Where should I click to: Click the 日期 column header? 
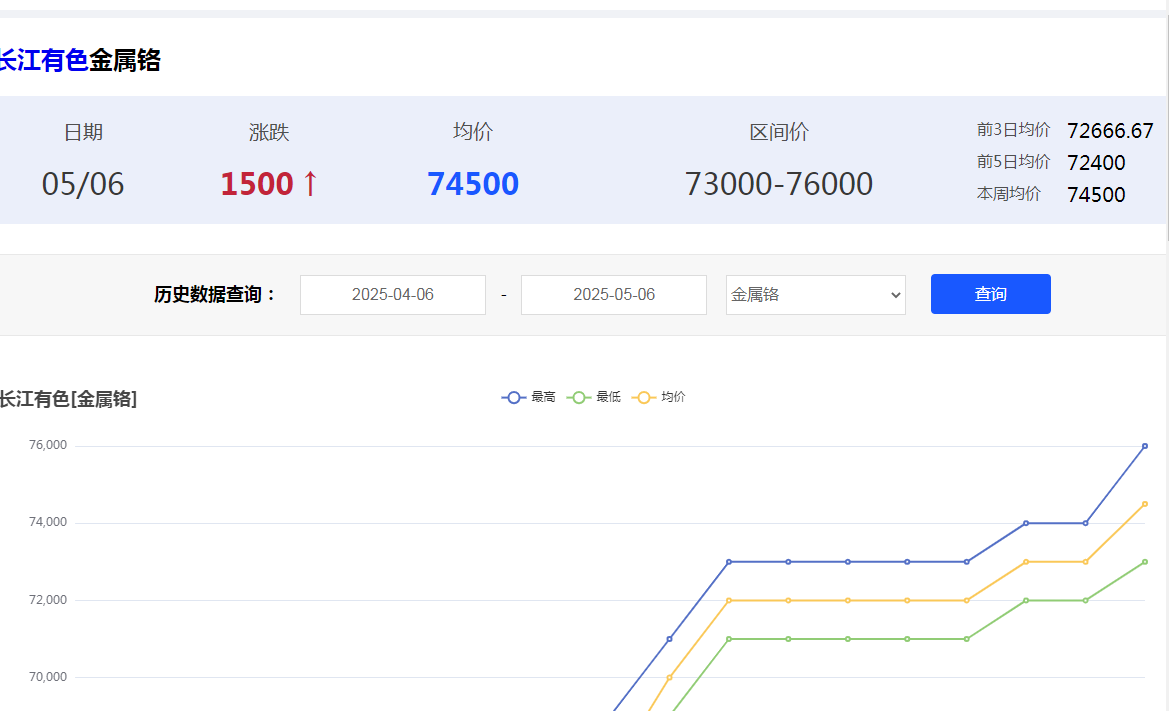pyautogui.click(x=83, y=132)
